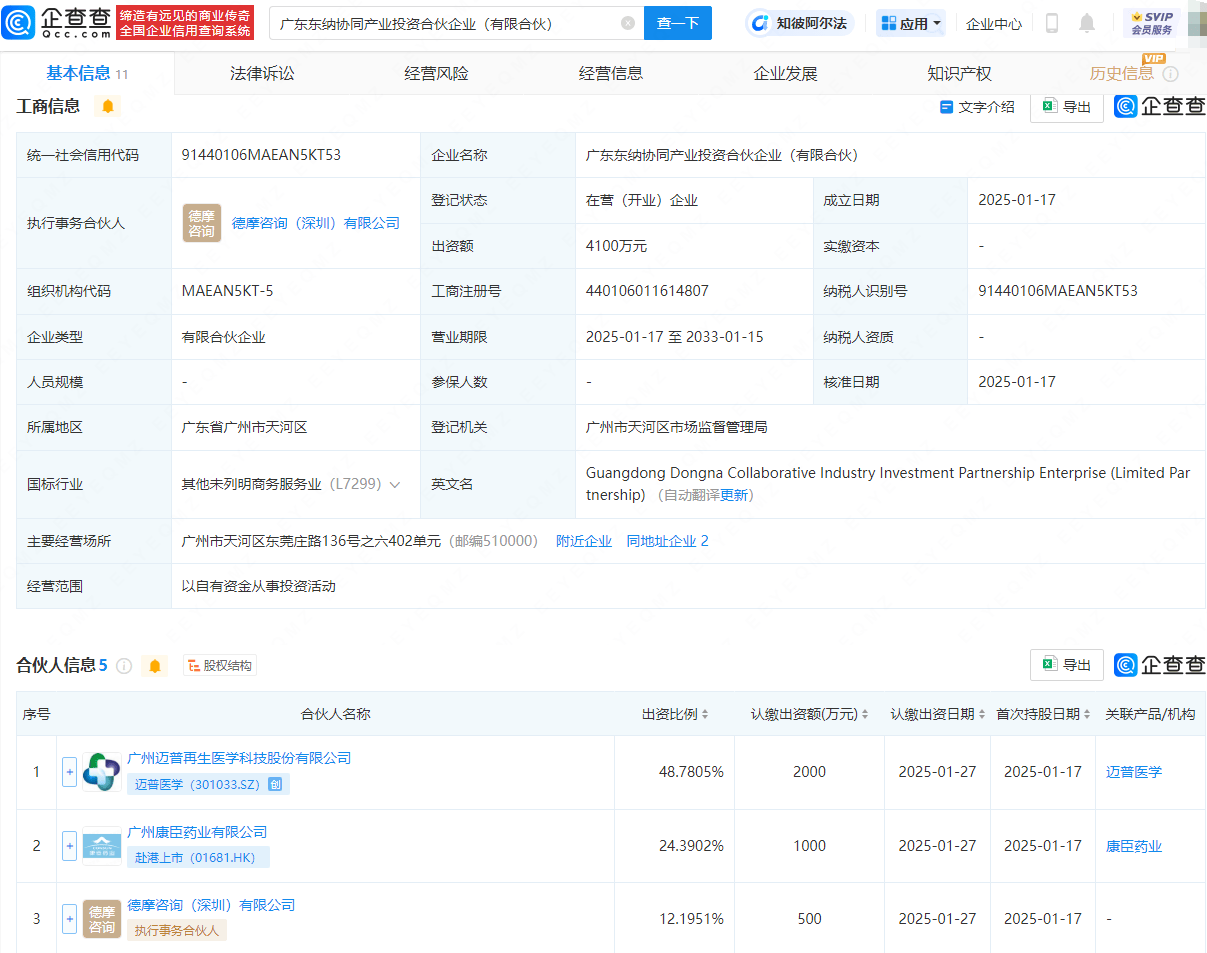
Task: Open the 经营风险 tab
Action: tap(436, 73)
